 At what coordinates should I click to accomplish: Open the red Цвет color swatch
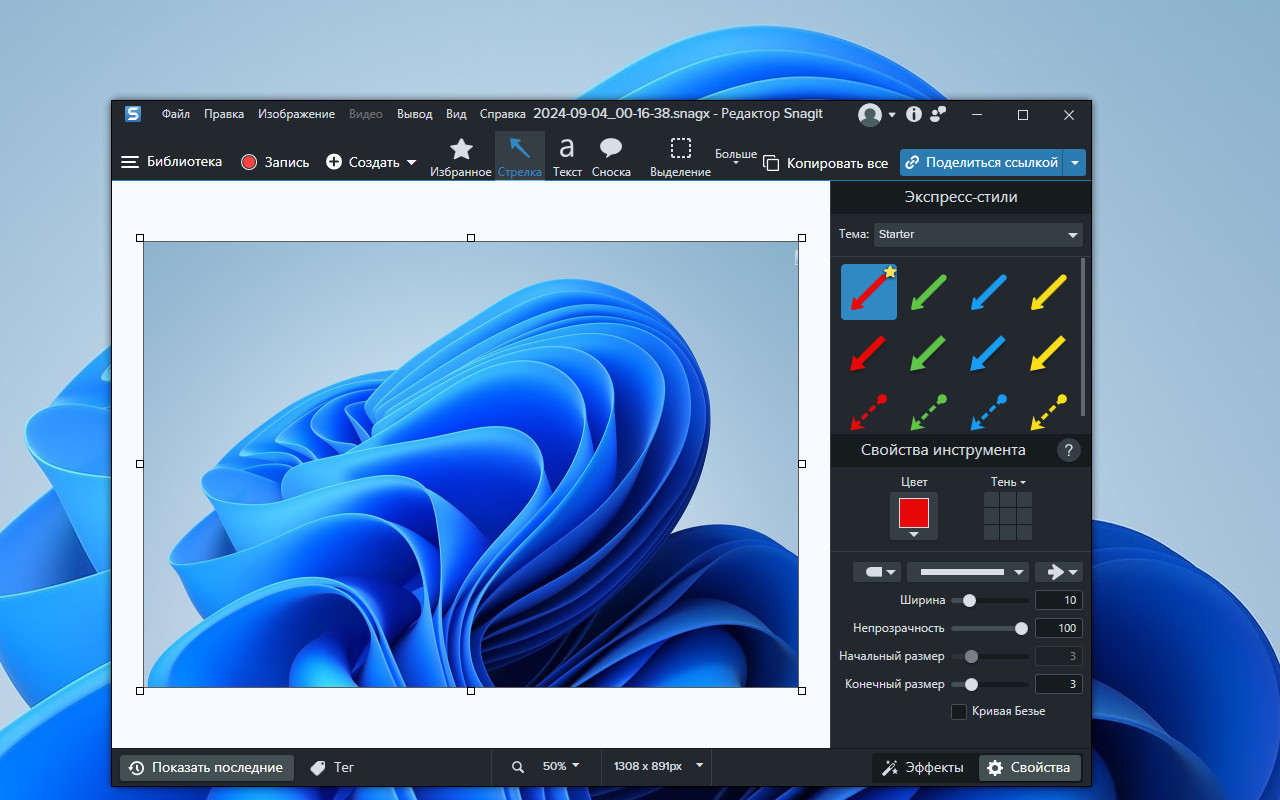point(914,514)
